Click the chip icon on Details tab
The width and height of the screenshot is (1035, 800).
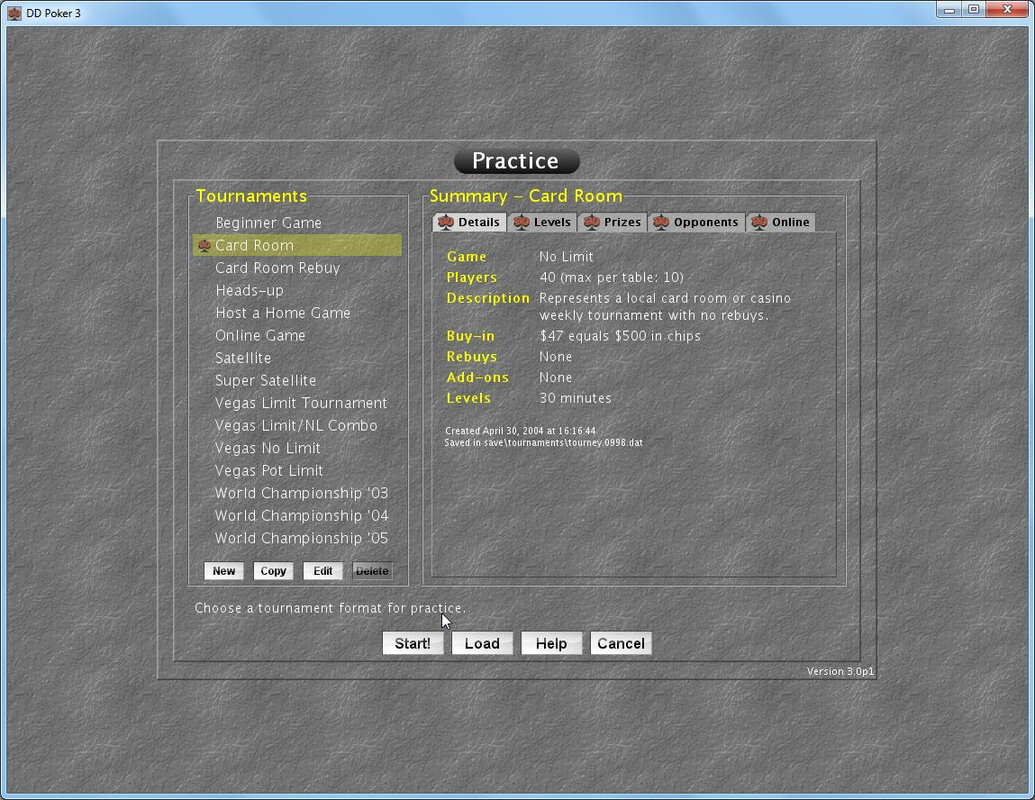[x=446, y=222]
